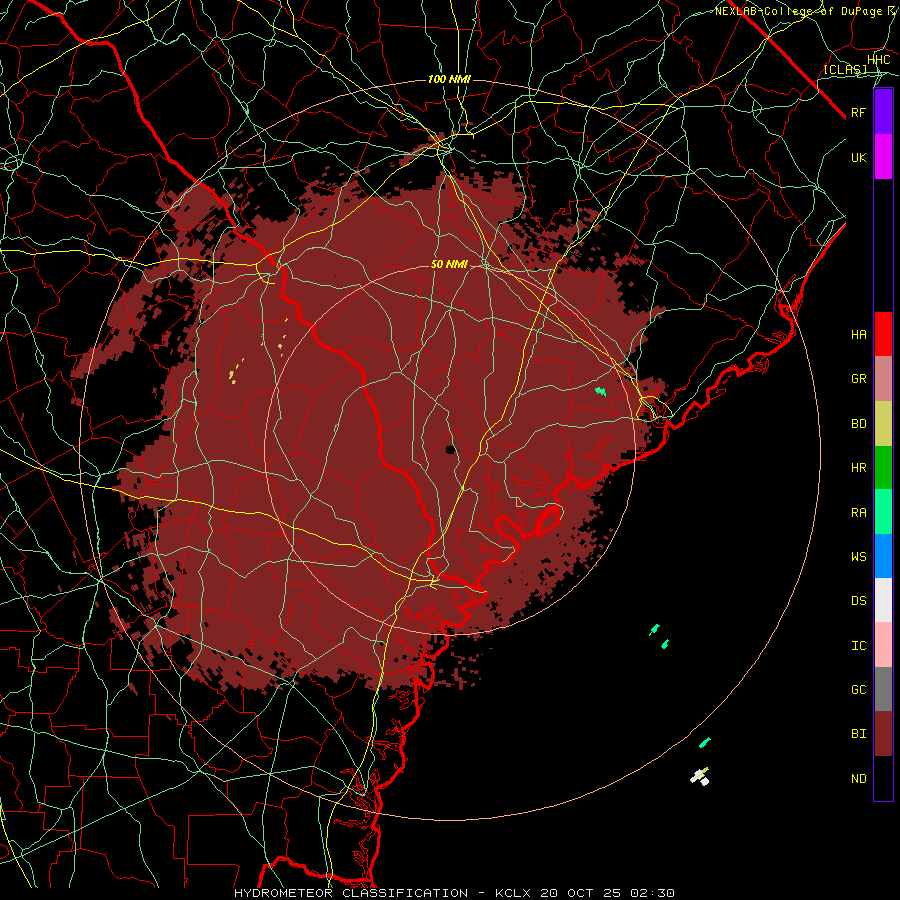Screen dimensions: 900x900
Task: Click the "BD" legend label
Action: 858,424
